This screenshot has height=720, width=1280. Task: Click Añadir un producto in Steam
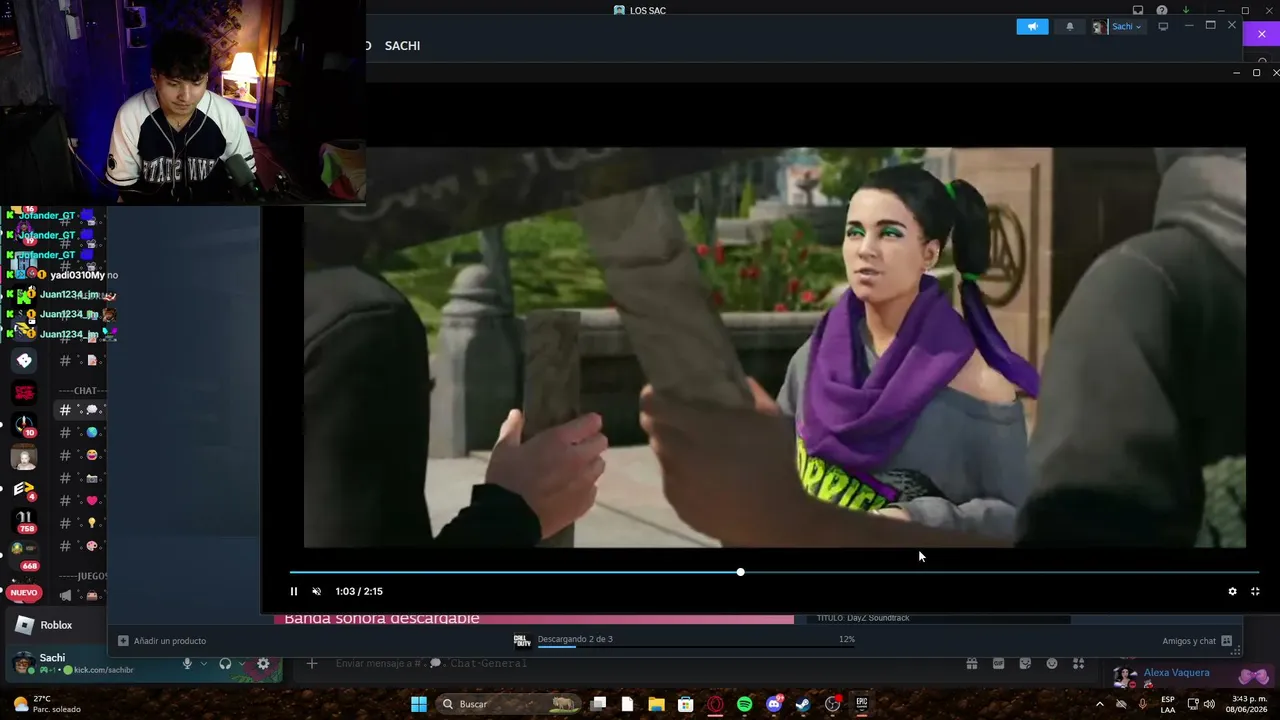162,641
